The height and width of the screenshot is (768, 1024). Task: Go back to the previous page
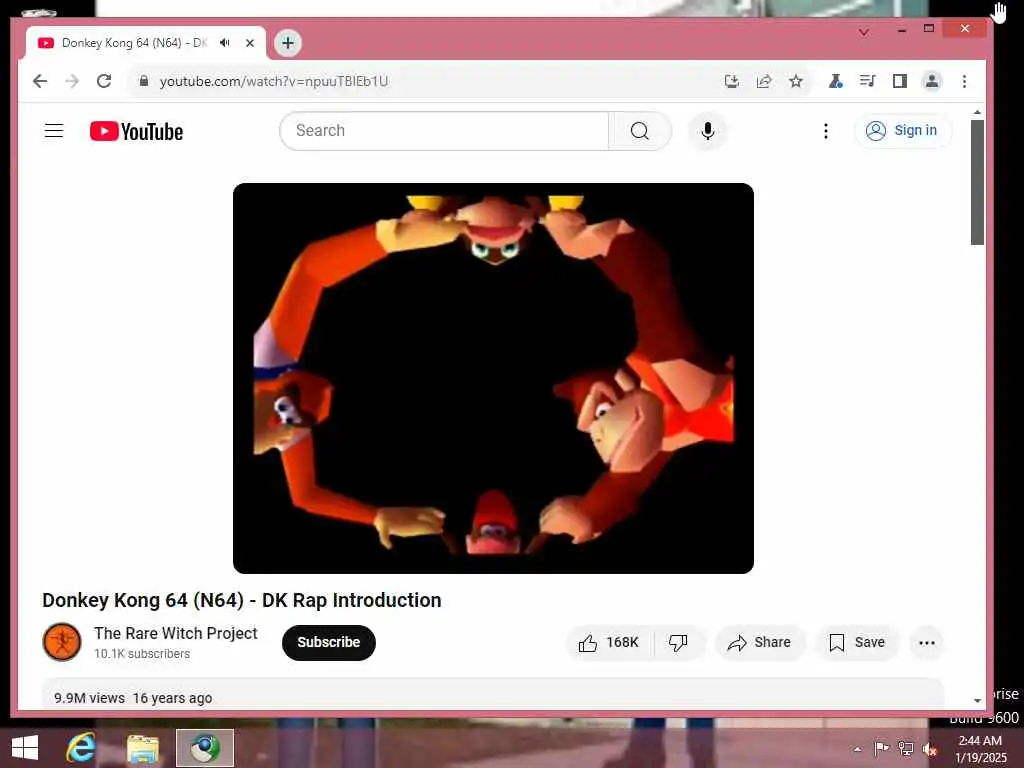point(40,81)
